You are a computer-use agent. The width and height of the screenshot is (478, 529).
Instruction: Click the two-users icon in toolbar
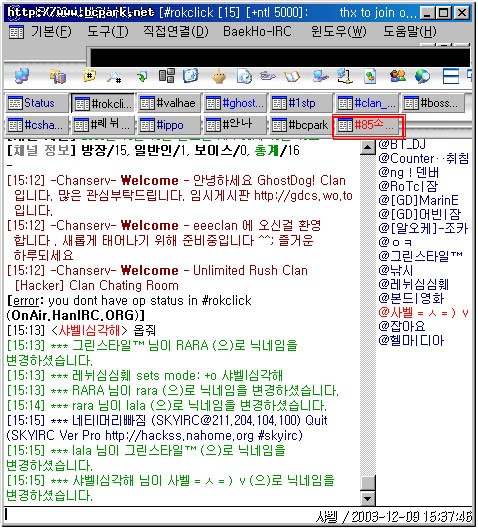coord(397,76)
